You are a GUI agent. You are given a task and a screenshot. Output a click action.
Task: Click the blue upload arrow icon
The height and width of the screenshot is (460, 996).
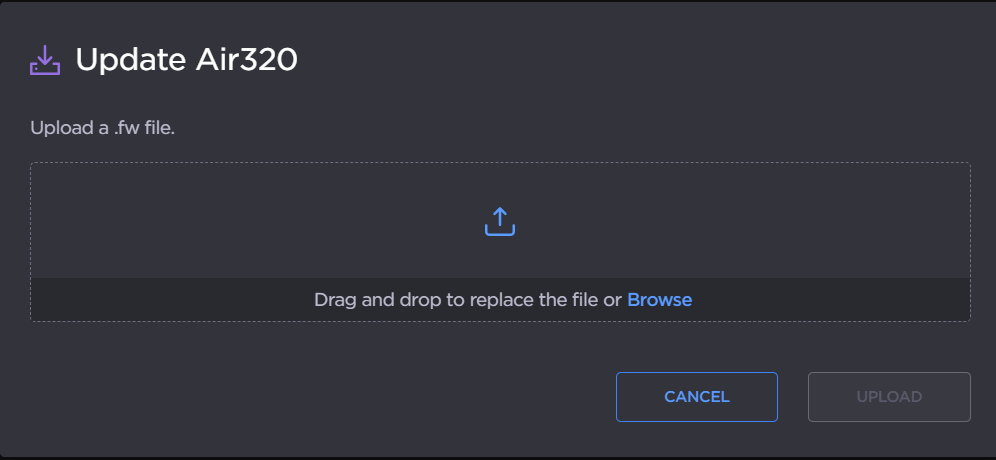coord(499,221)
